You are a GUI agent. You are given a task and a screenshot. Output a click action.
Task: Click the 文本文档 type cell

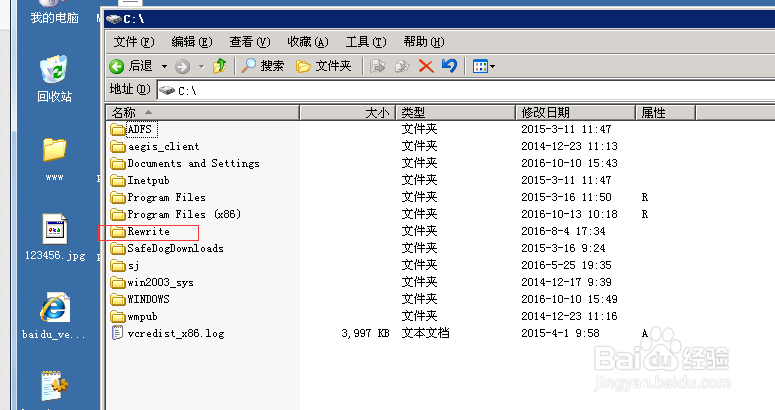pos(426,333)
